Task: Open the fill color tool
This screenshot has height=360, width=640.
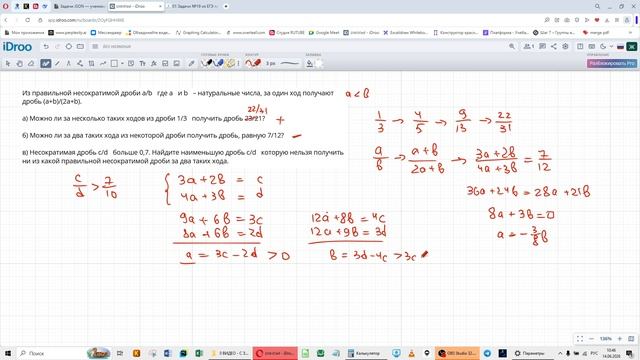Action: point(309,63)
